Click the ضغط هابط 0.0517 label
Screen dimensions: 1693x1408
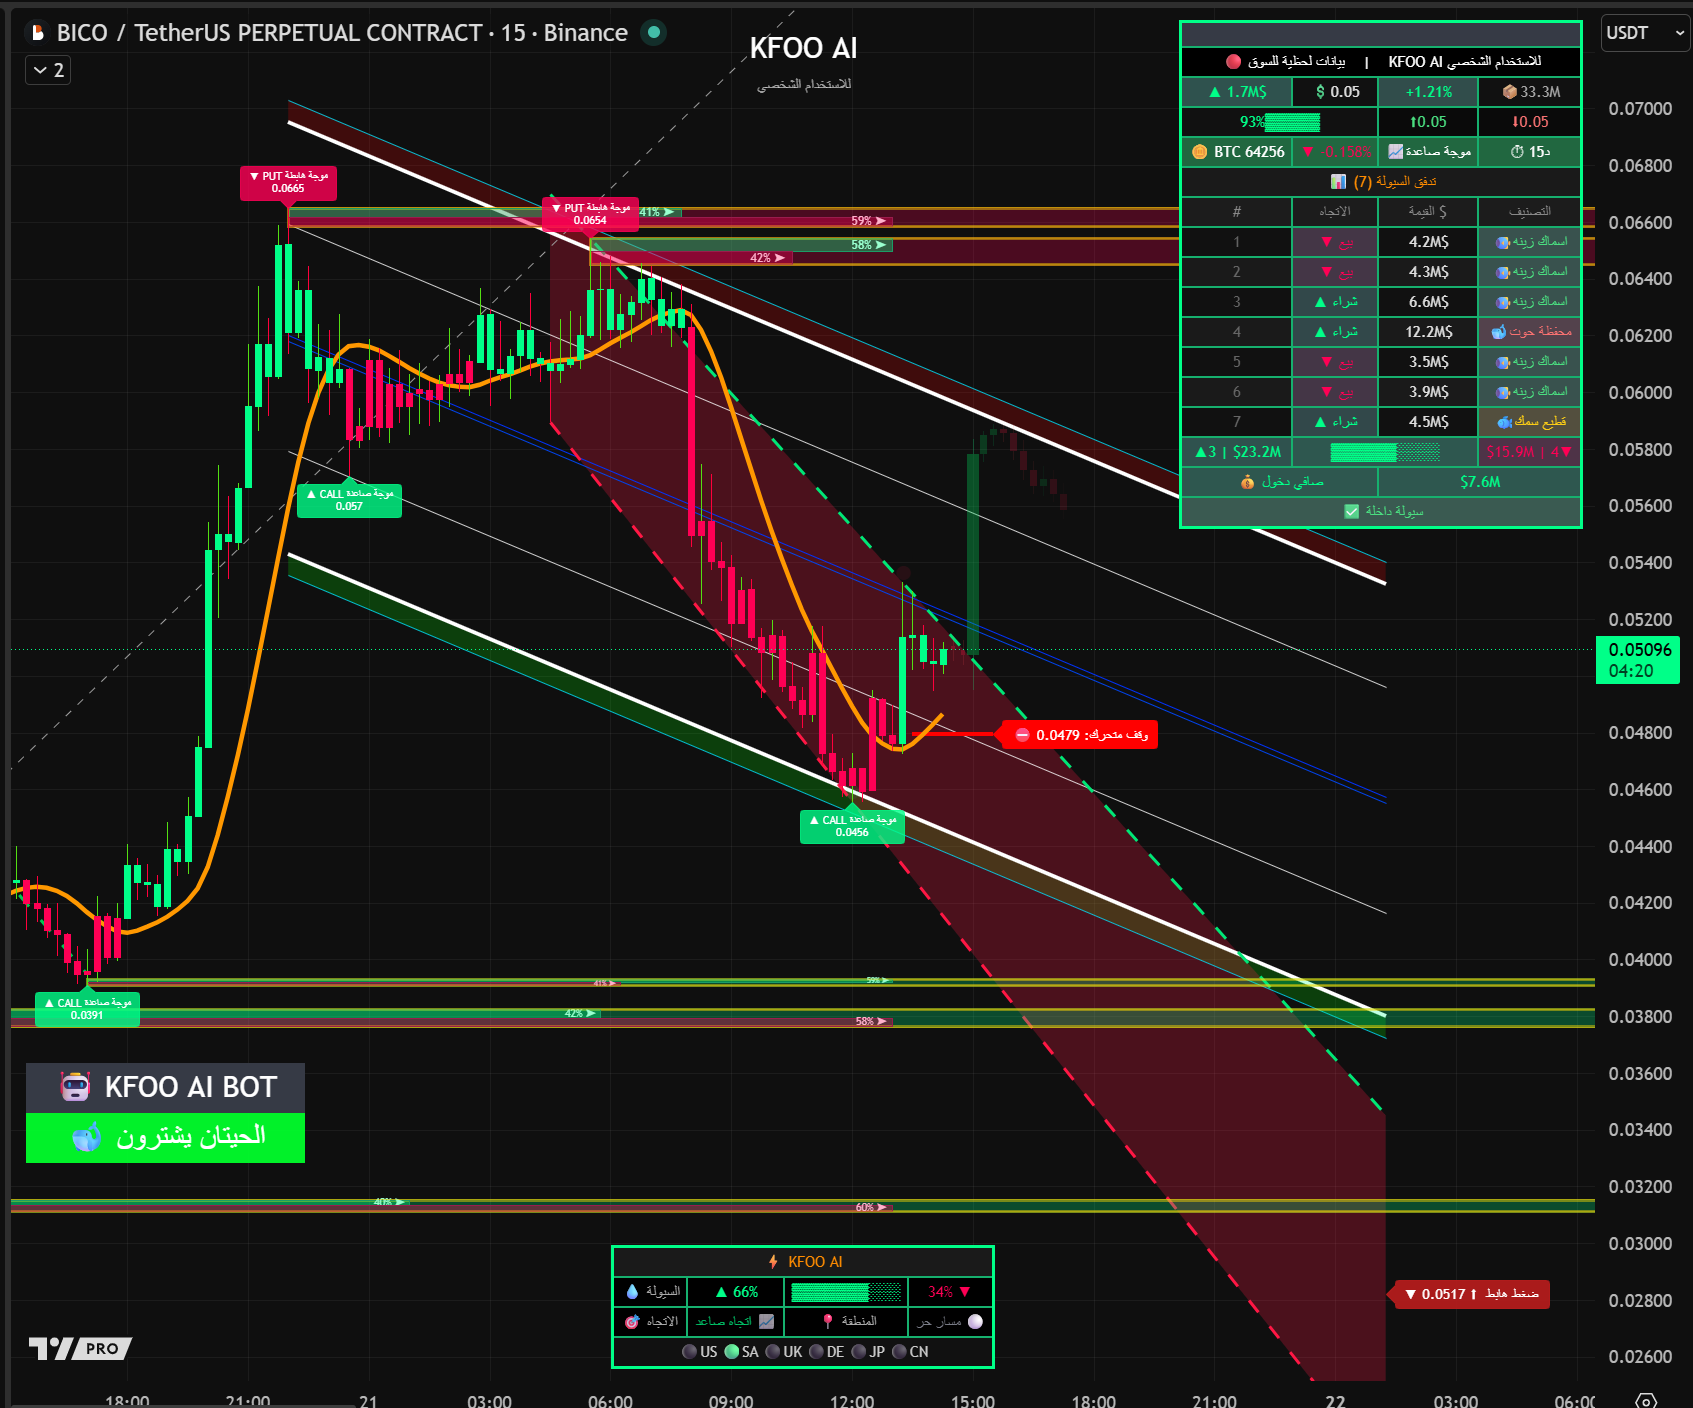(x=1470, y=1294)
